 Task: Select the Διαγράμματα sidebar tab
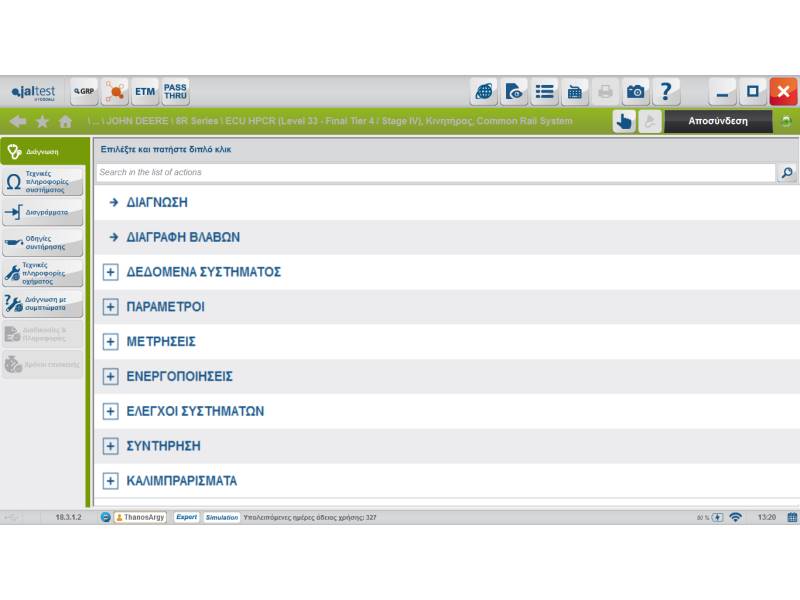coord(42,212)
